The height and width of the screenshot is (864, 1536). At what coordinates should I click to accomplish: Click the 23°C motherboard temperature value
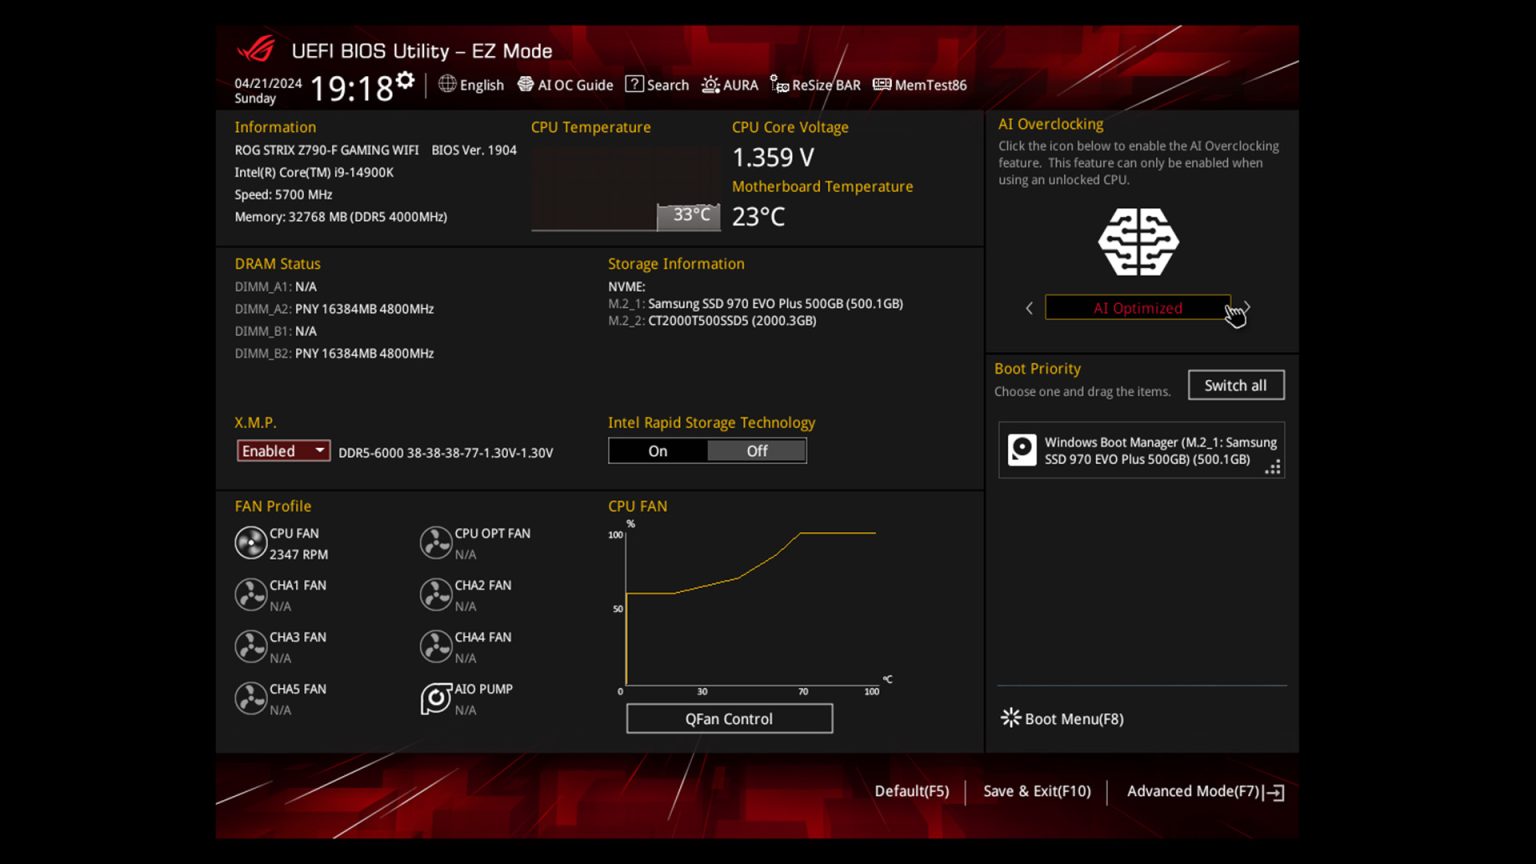point(758,216)
